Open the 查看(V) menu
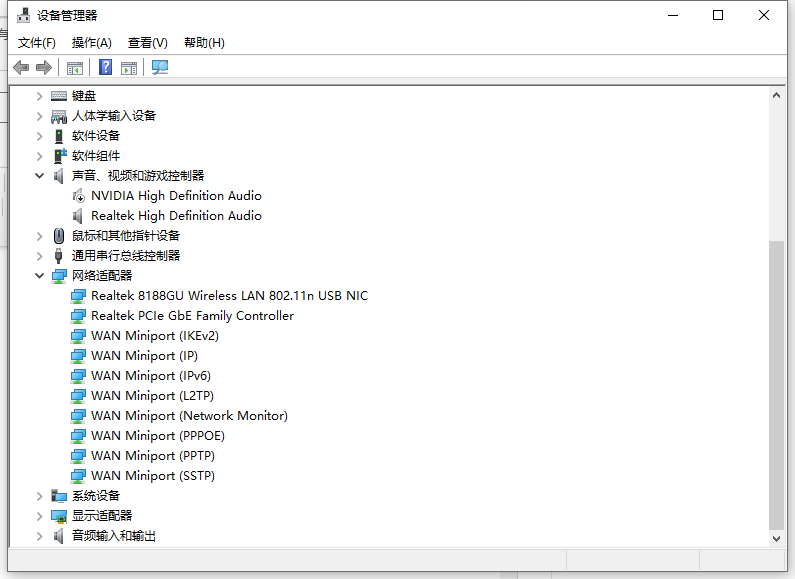The image size is (795, 579). pos(147,42)
